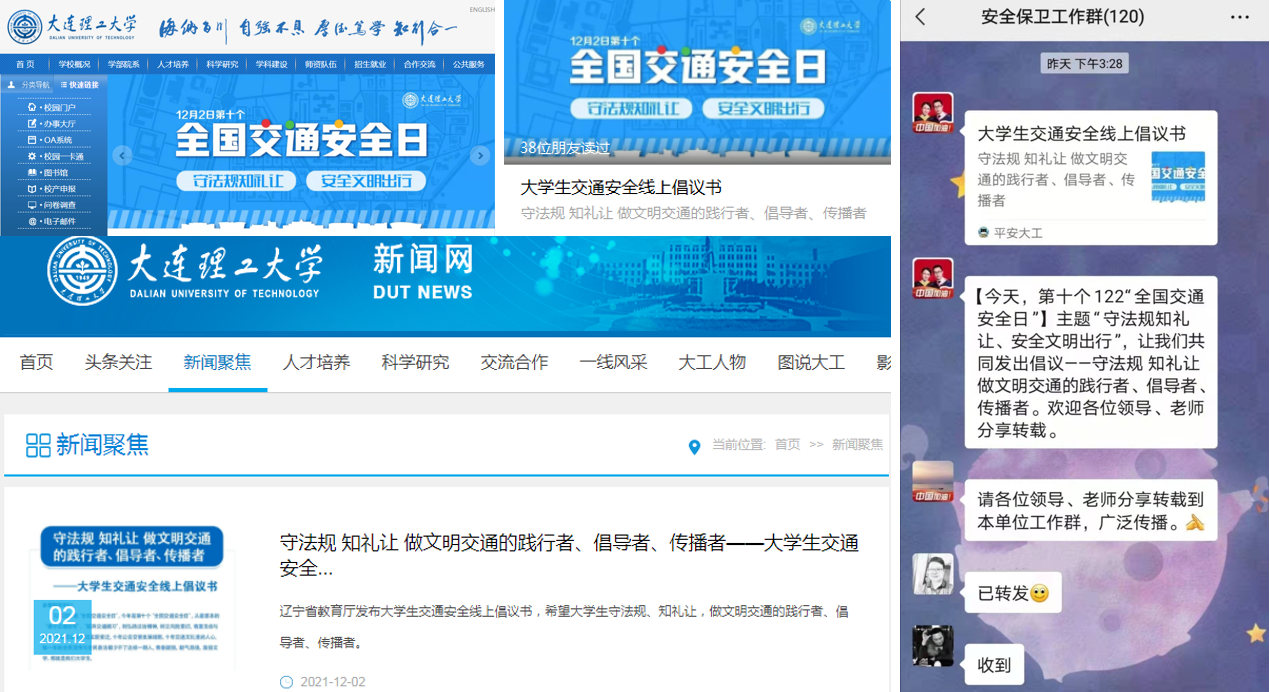
Task: Click the home icon beside 校园门户
Action: click(x=32, y=107)
